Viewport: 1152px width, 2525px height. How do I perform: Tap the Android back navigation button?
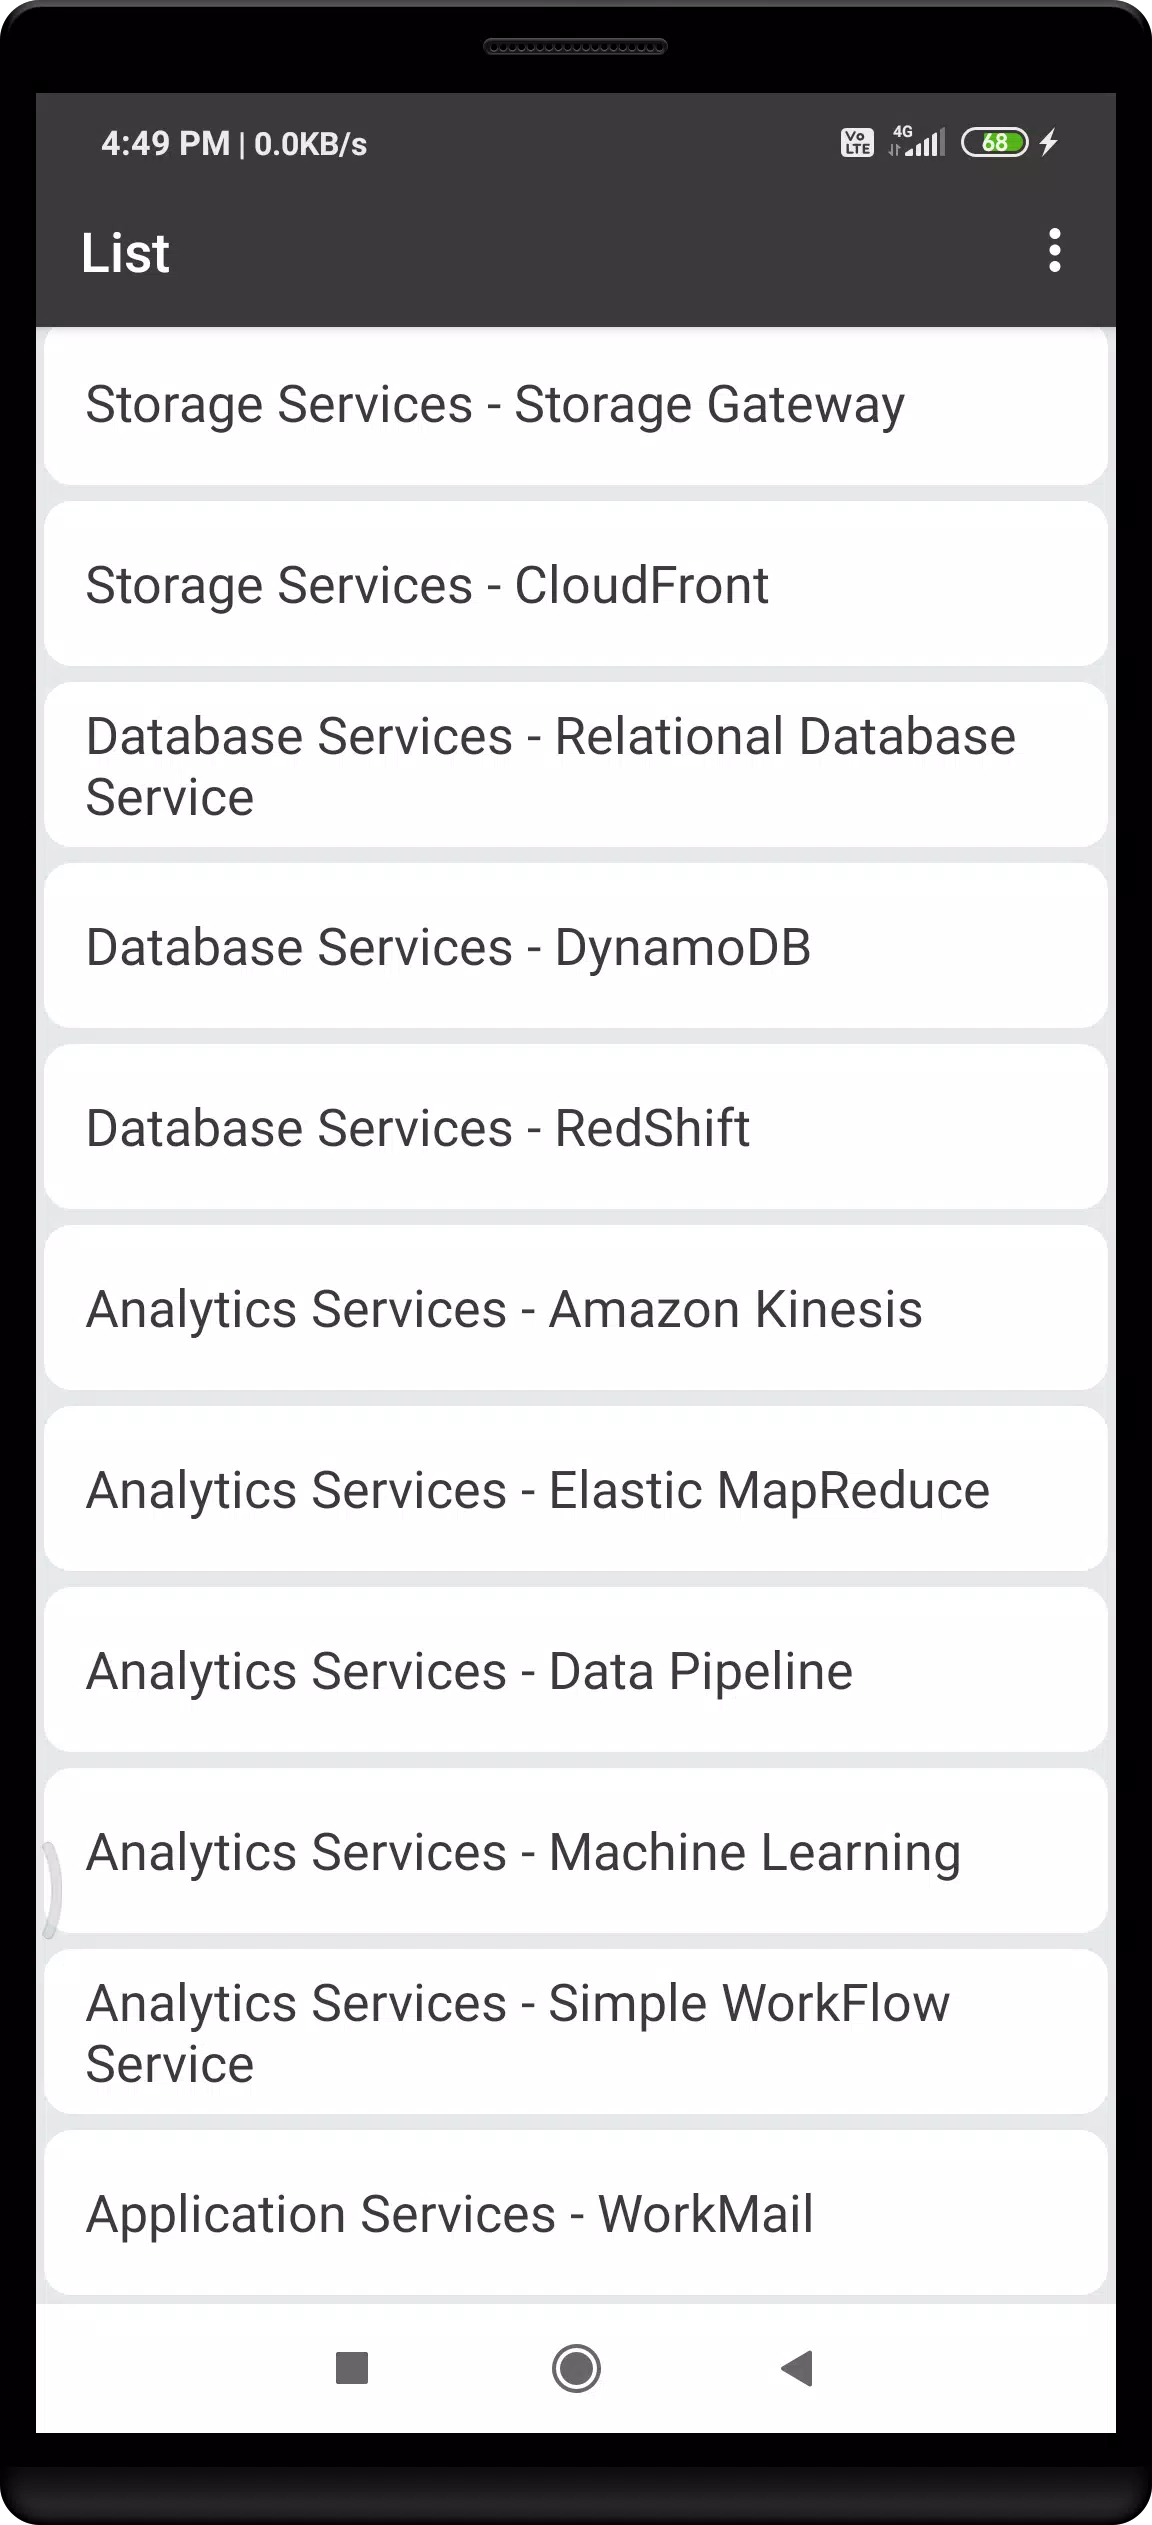coord(797,2368)
